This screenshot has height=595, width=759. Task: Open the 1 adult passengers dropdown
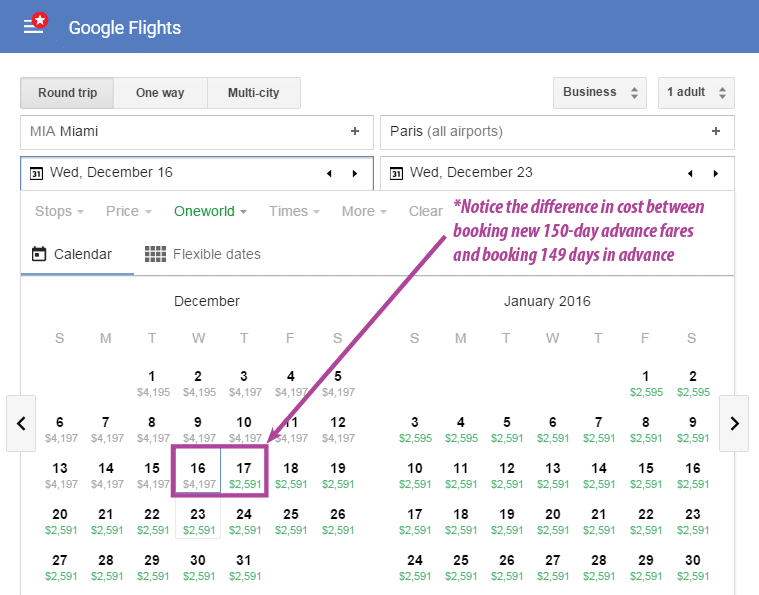coord(696,92)
